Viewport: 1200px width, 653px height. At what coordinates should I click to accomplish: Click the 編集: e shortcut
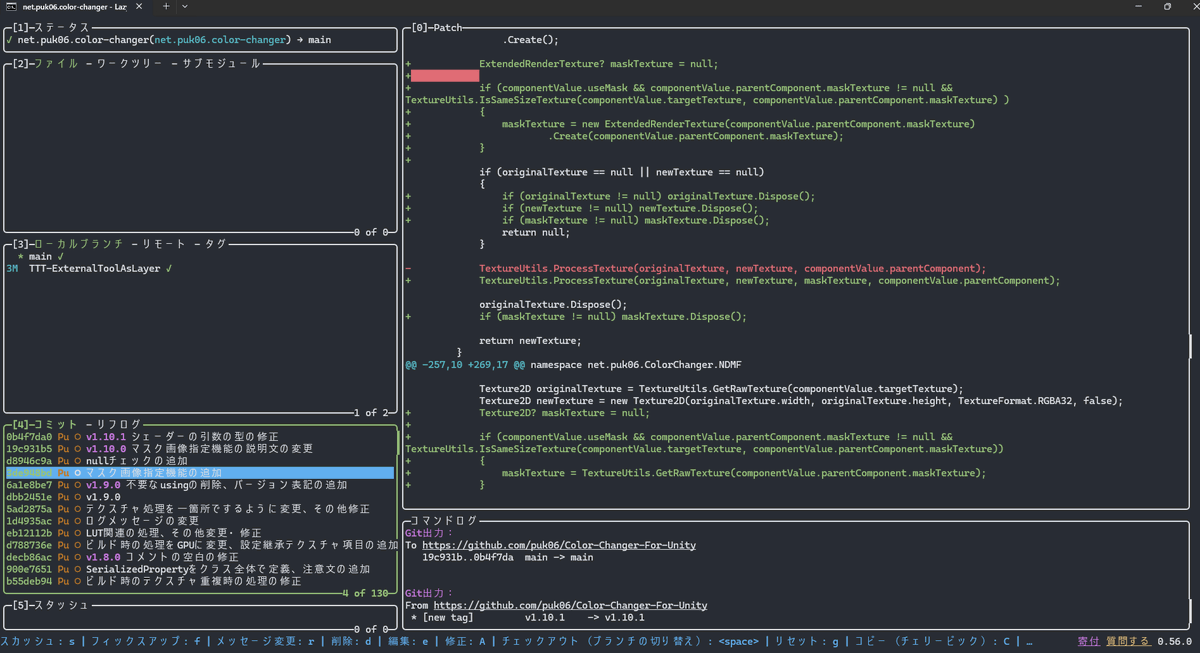tap(409, 641)
